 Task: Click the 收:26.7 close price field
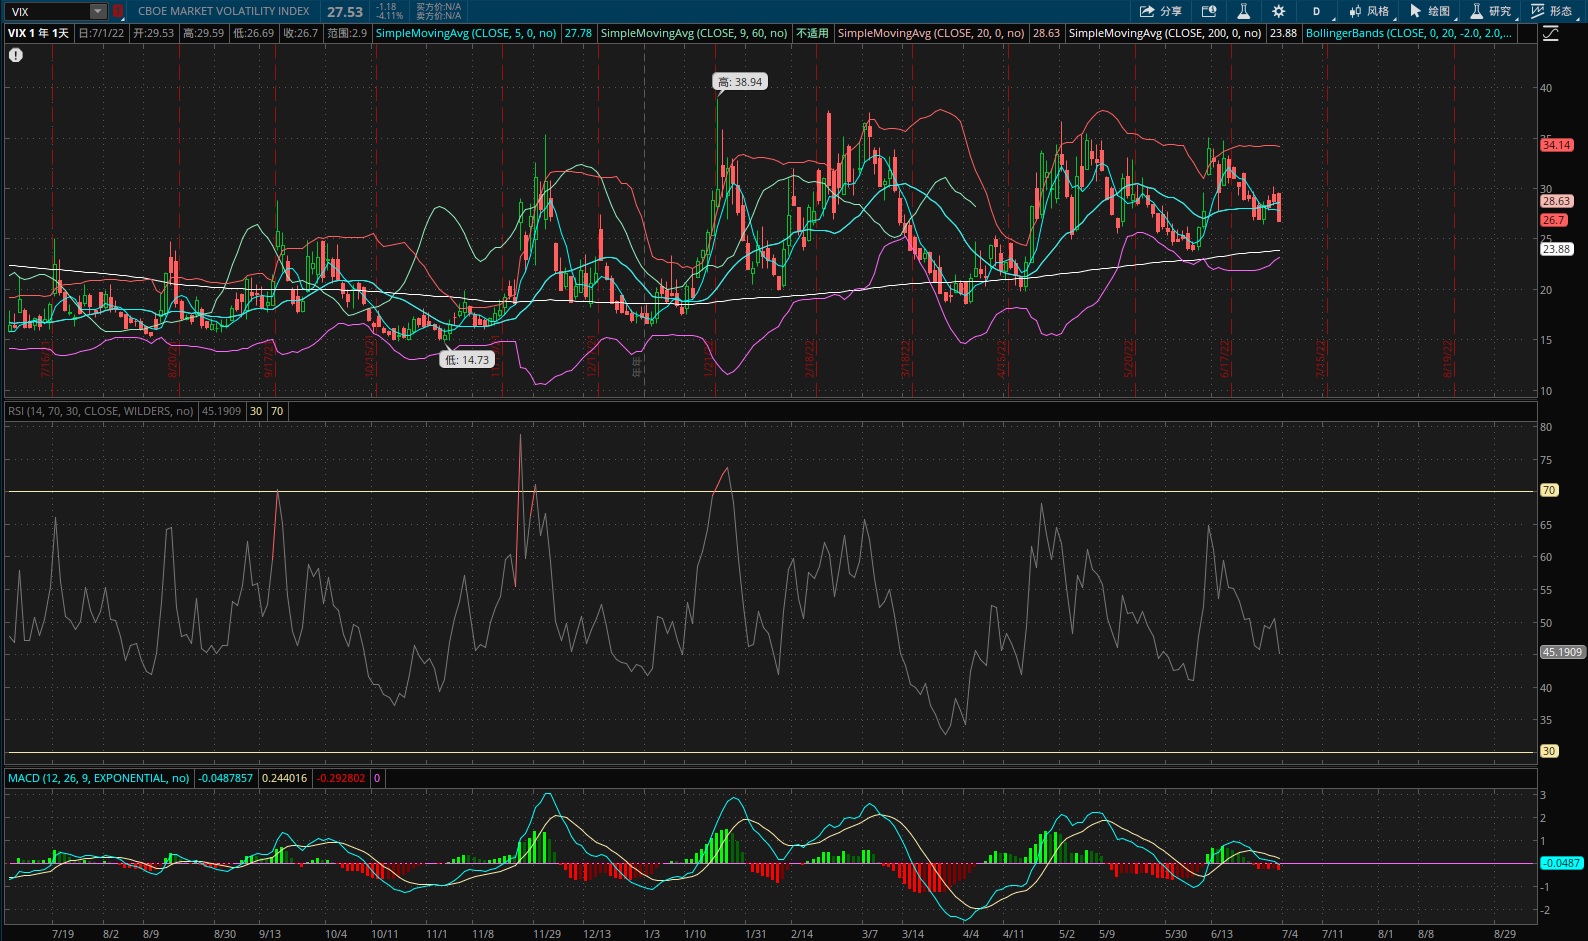coord(300,33)
